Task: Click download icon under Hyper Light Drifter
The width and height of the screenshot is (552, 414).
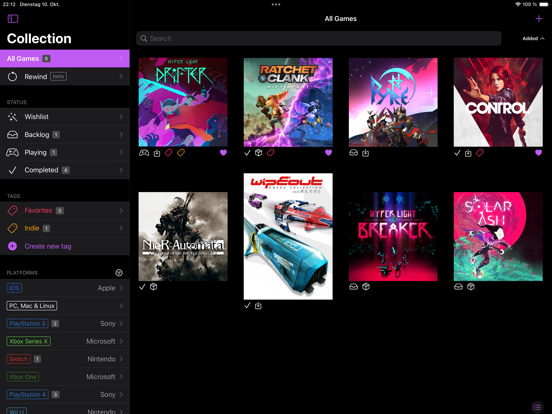Action: (x=157, y=153)
